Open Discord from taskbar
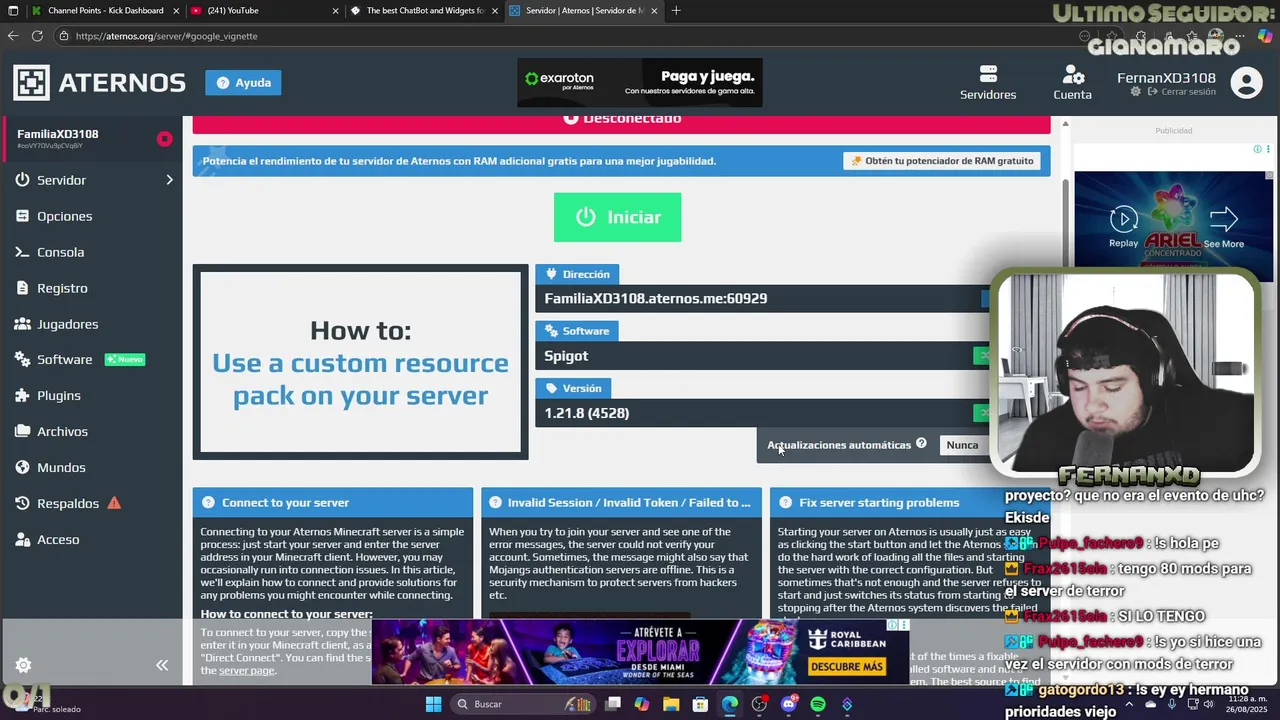 click(789, 704)
